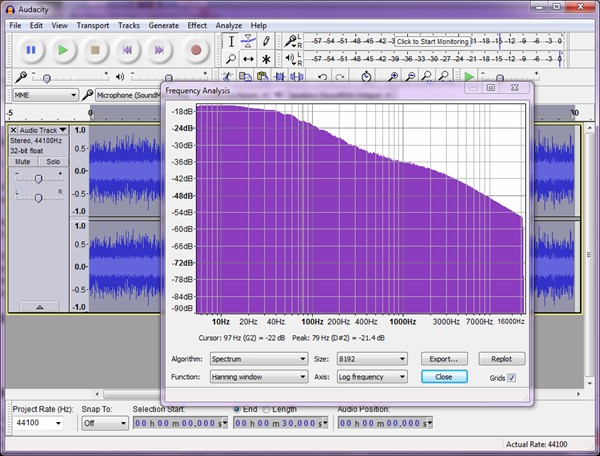Select the Zoom magnifier tool
Screen dimensions: 600x456
coord(231,59)
